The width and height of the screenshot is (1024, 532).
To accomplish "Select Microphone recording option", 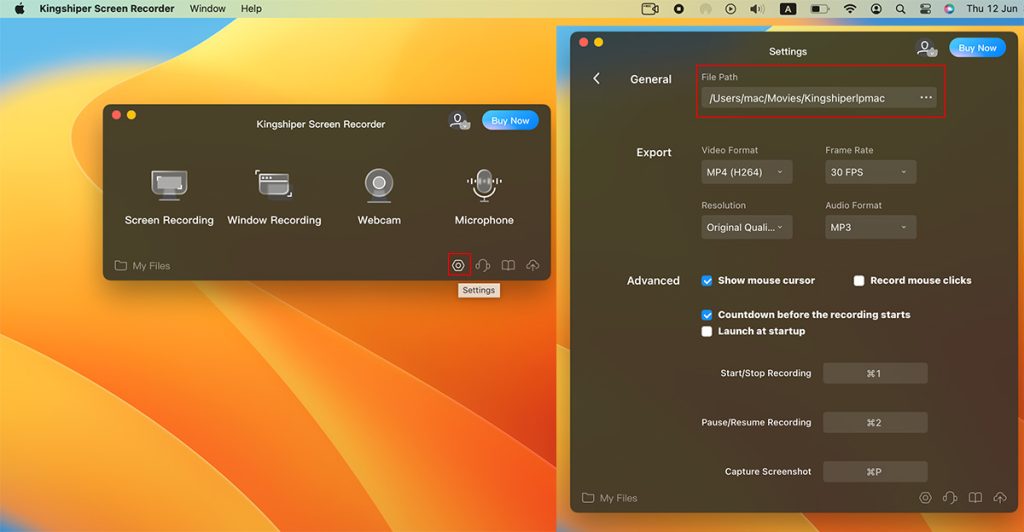I will (484, 197).
